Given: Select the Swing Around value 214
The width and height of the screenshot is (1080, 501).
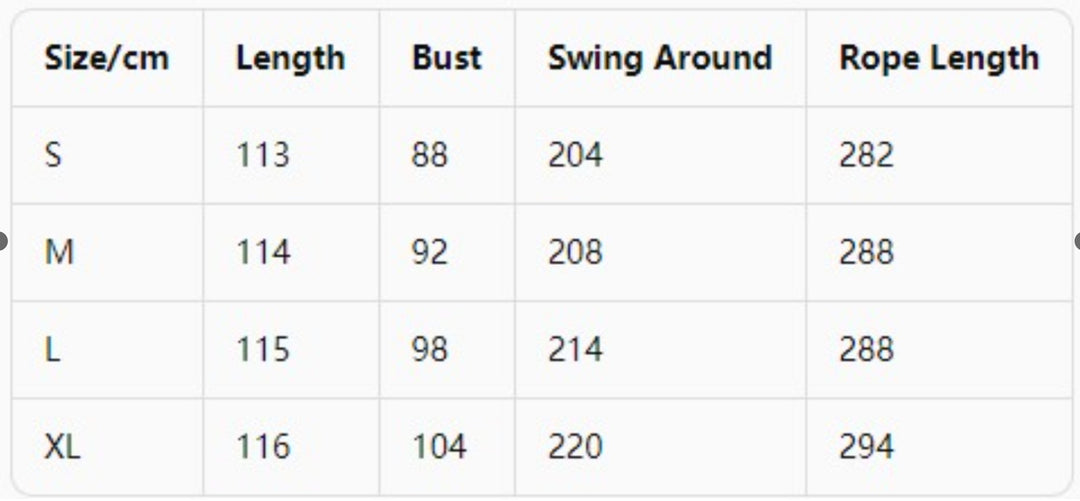Looking at the screenshot, I should coord(575,349).
